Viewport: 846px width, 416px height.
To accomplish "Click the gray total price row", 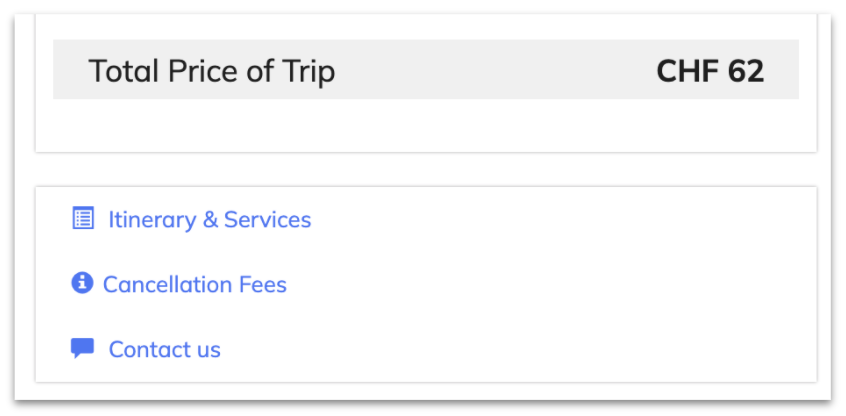I will pos(426,69).
